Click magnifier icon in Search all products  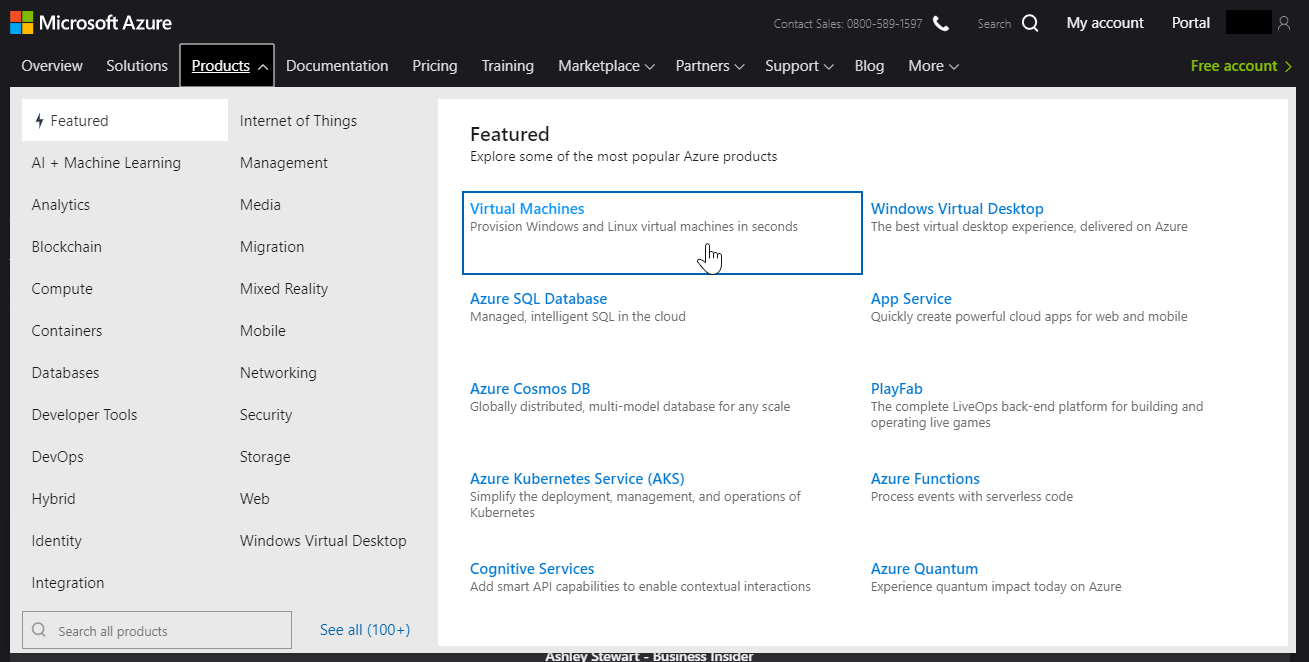39,630
